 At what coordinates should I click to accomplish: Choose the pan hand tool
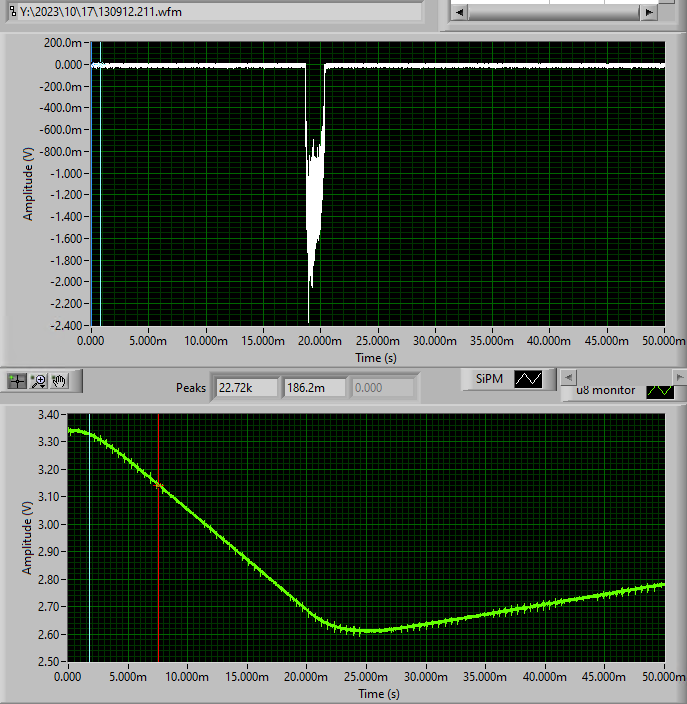pos(59,381)
